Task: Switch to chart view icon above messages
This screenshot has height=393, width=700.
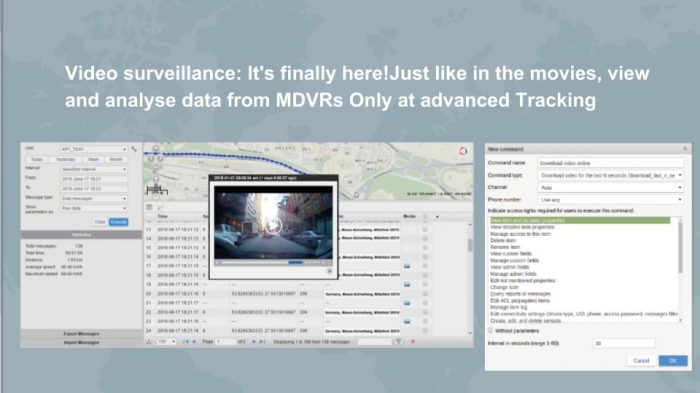Action: (x=160, y=207)
